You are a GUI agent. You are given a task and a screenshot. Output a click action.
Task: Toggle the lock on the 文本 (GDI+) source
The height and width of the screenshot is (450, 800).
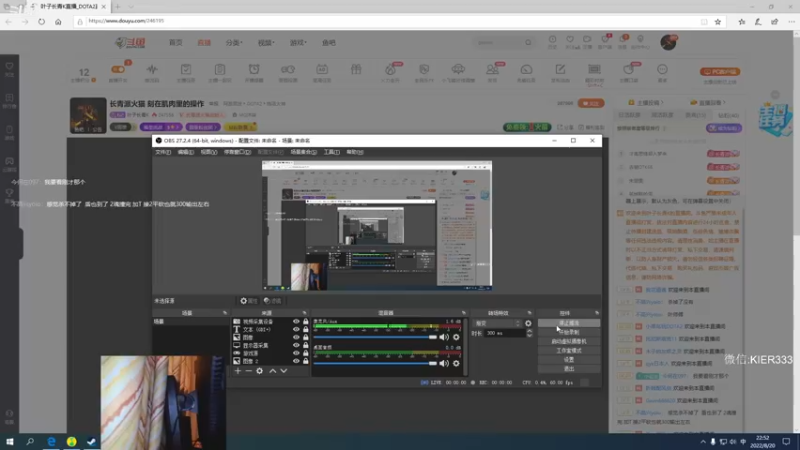(x=306, y=330)
